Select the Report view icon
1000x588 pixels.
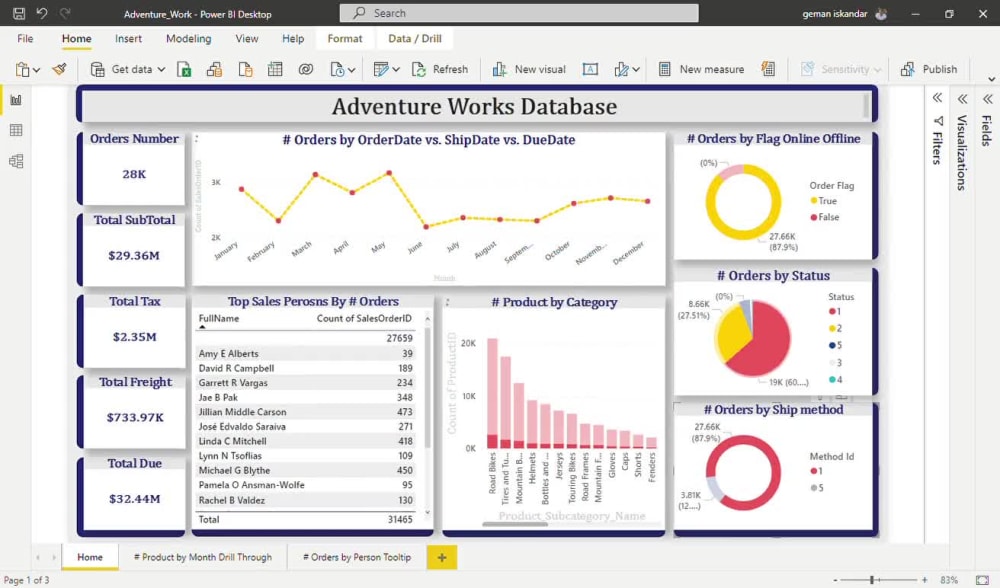click(15, 100)
